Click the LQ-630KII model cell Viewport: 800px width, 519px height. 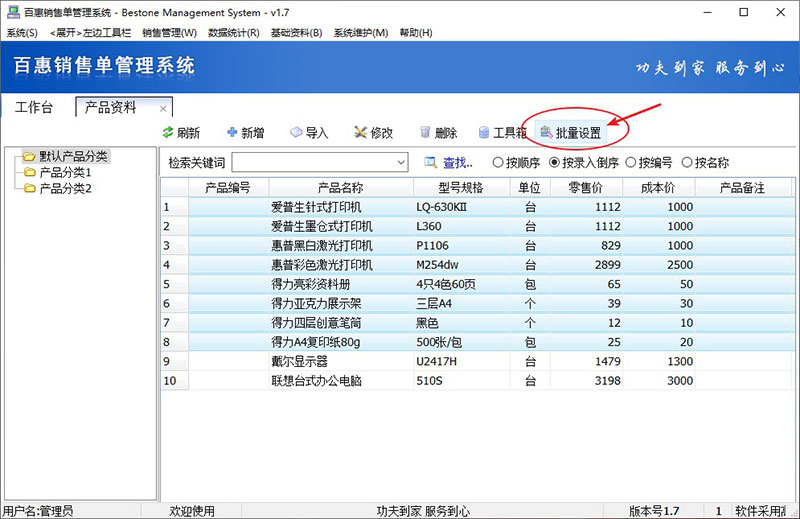tap(461, 207)
